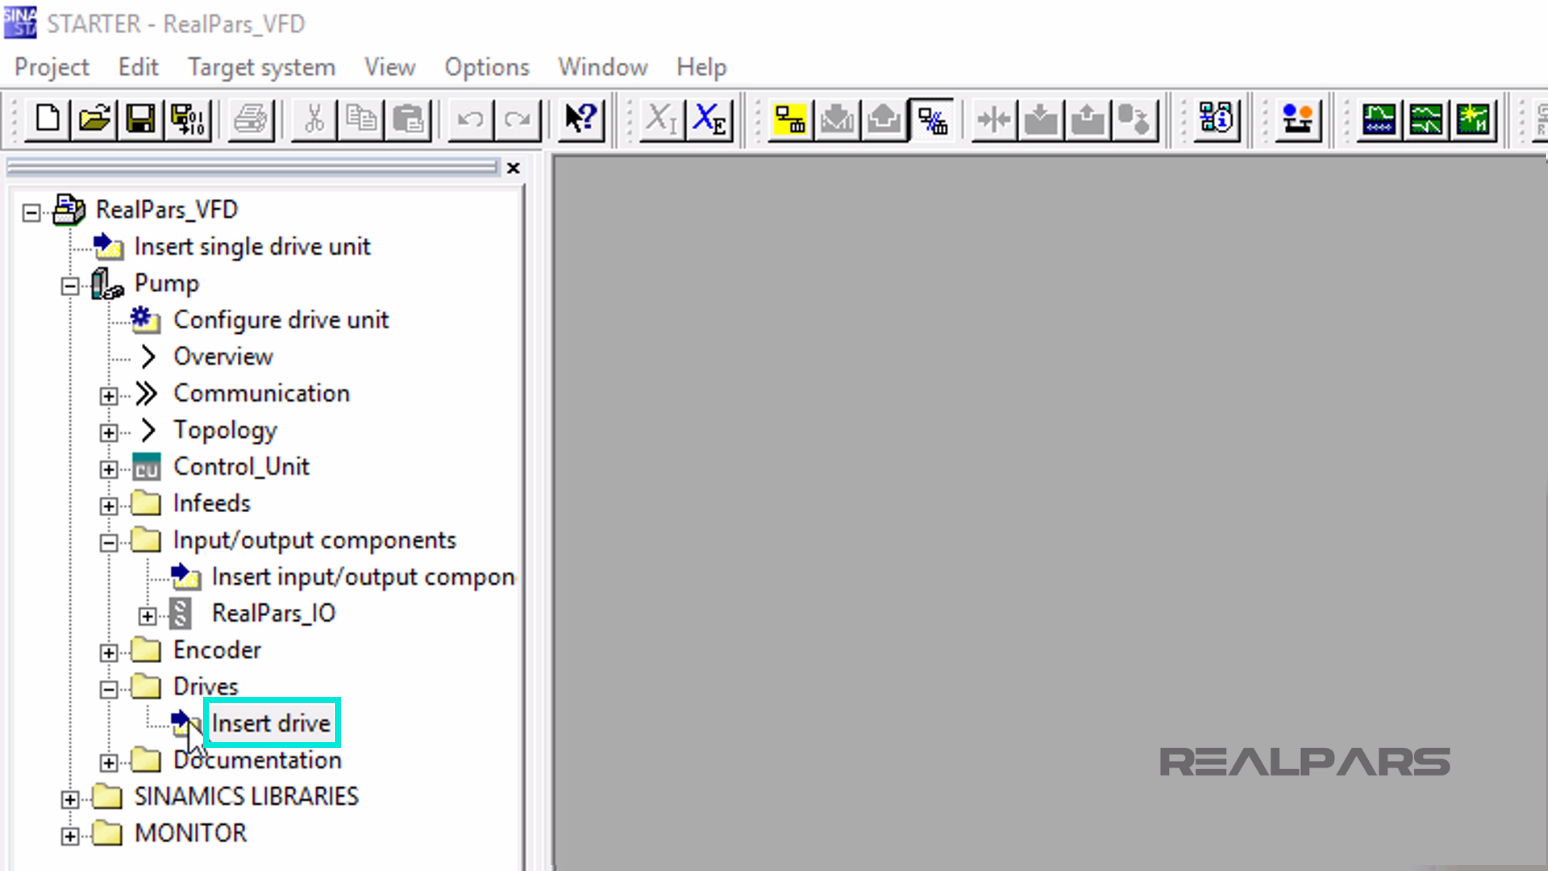1548x871 pixels.
Task: Open the Target system menu
Action: click(261, 67)
